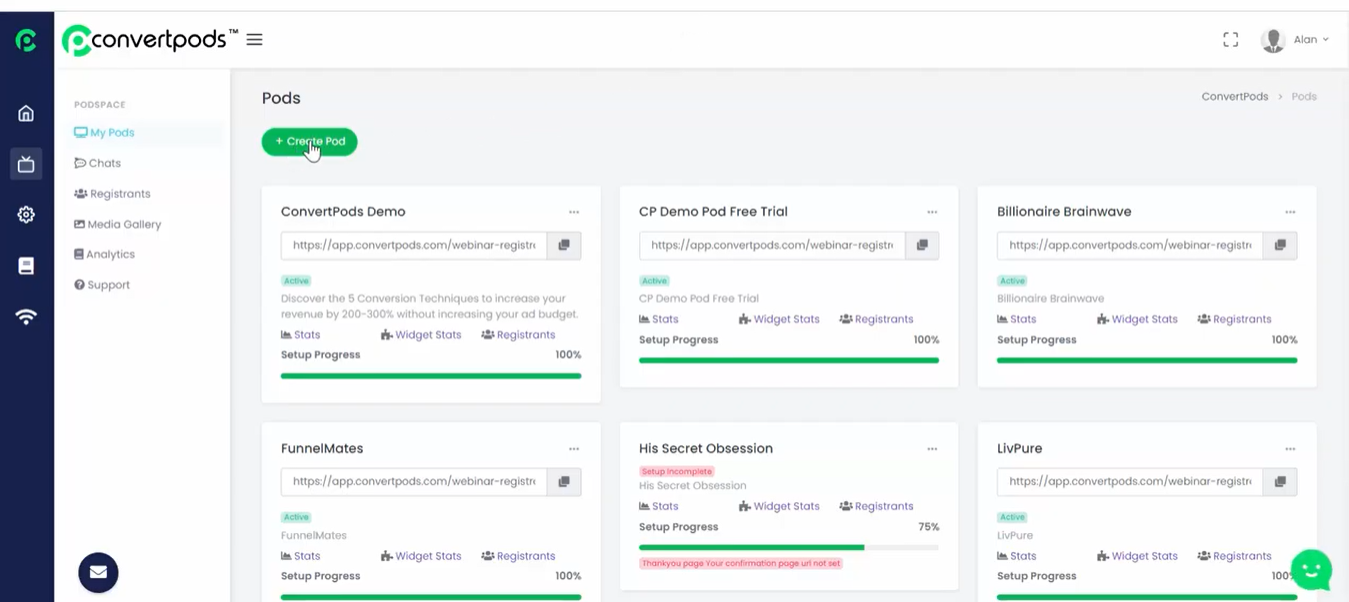
Task: Click the user avatar picture
Action: tap(1273, 40)
